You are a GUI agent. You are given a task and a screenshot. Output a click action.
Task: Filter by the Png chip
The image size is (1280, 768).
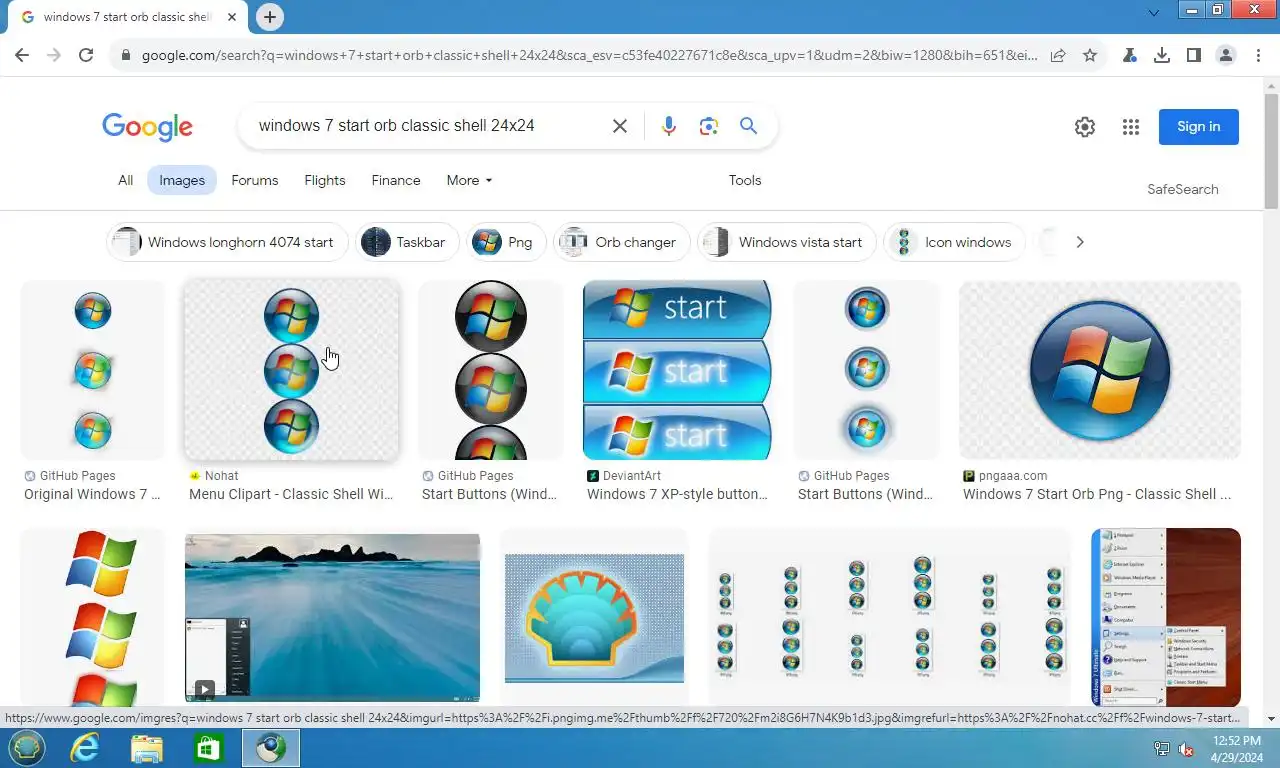[506, 242]
